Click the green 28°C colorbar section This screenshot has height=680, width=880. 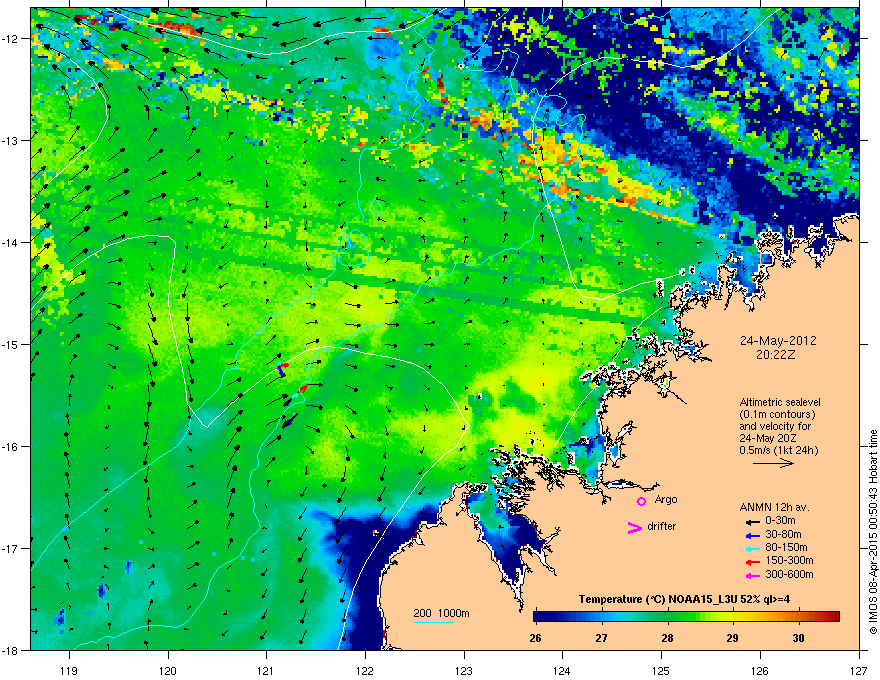[667, 617]
